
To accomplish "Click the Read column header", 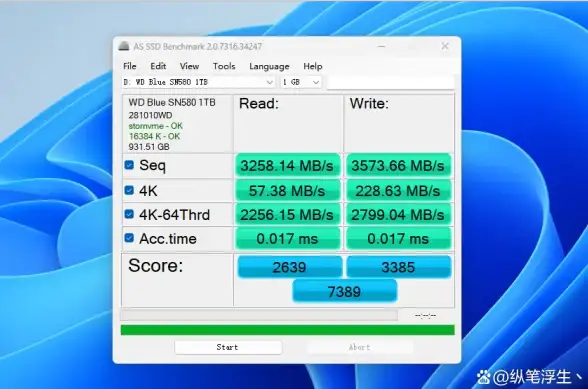I will coord(259,103).
